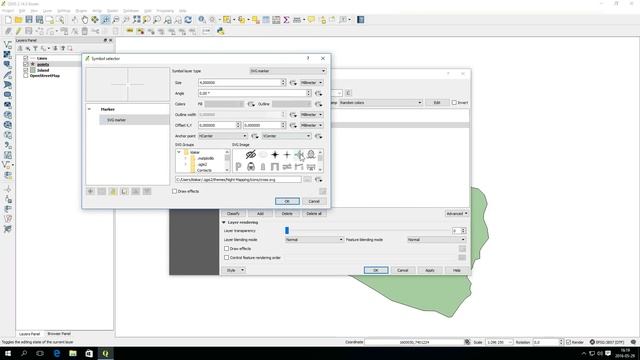Open Random colors ramp dropdown
The width and height of the screenshot is (640, 360).
tap(380, 102)
